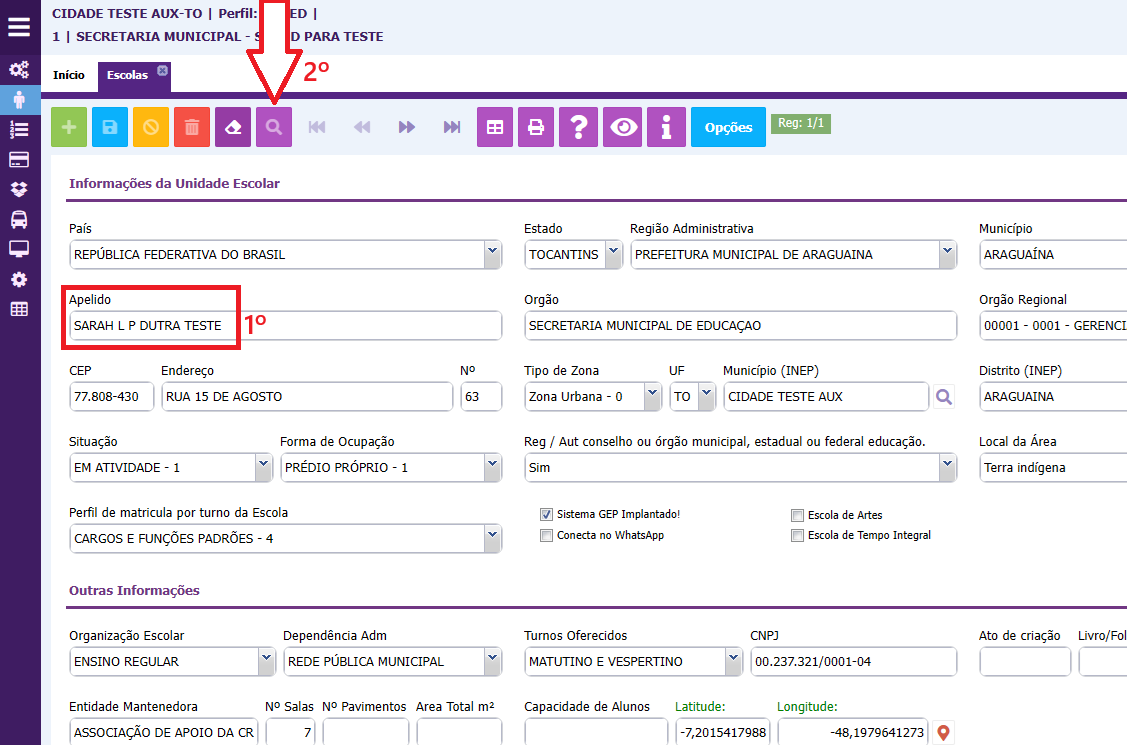Screen dimensions: 1127x745
Task: Uncheck Sistema GEP Implantado checkbox
Action: pos(547,514)
